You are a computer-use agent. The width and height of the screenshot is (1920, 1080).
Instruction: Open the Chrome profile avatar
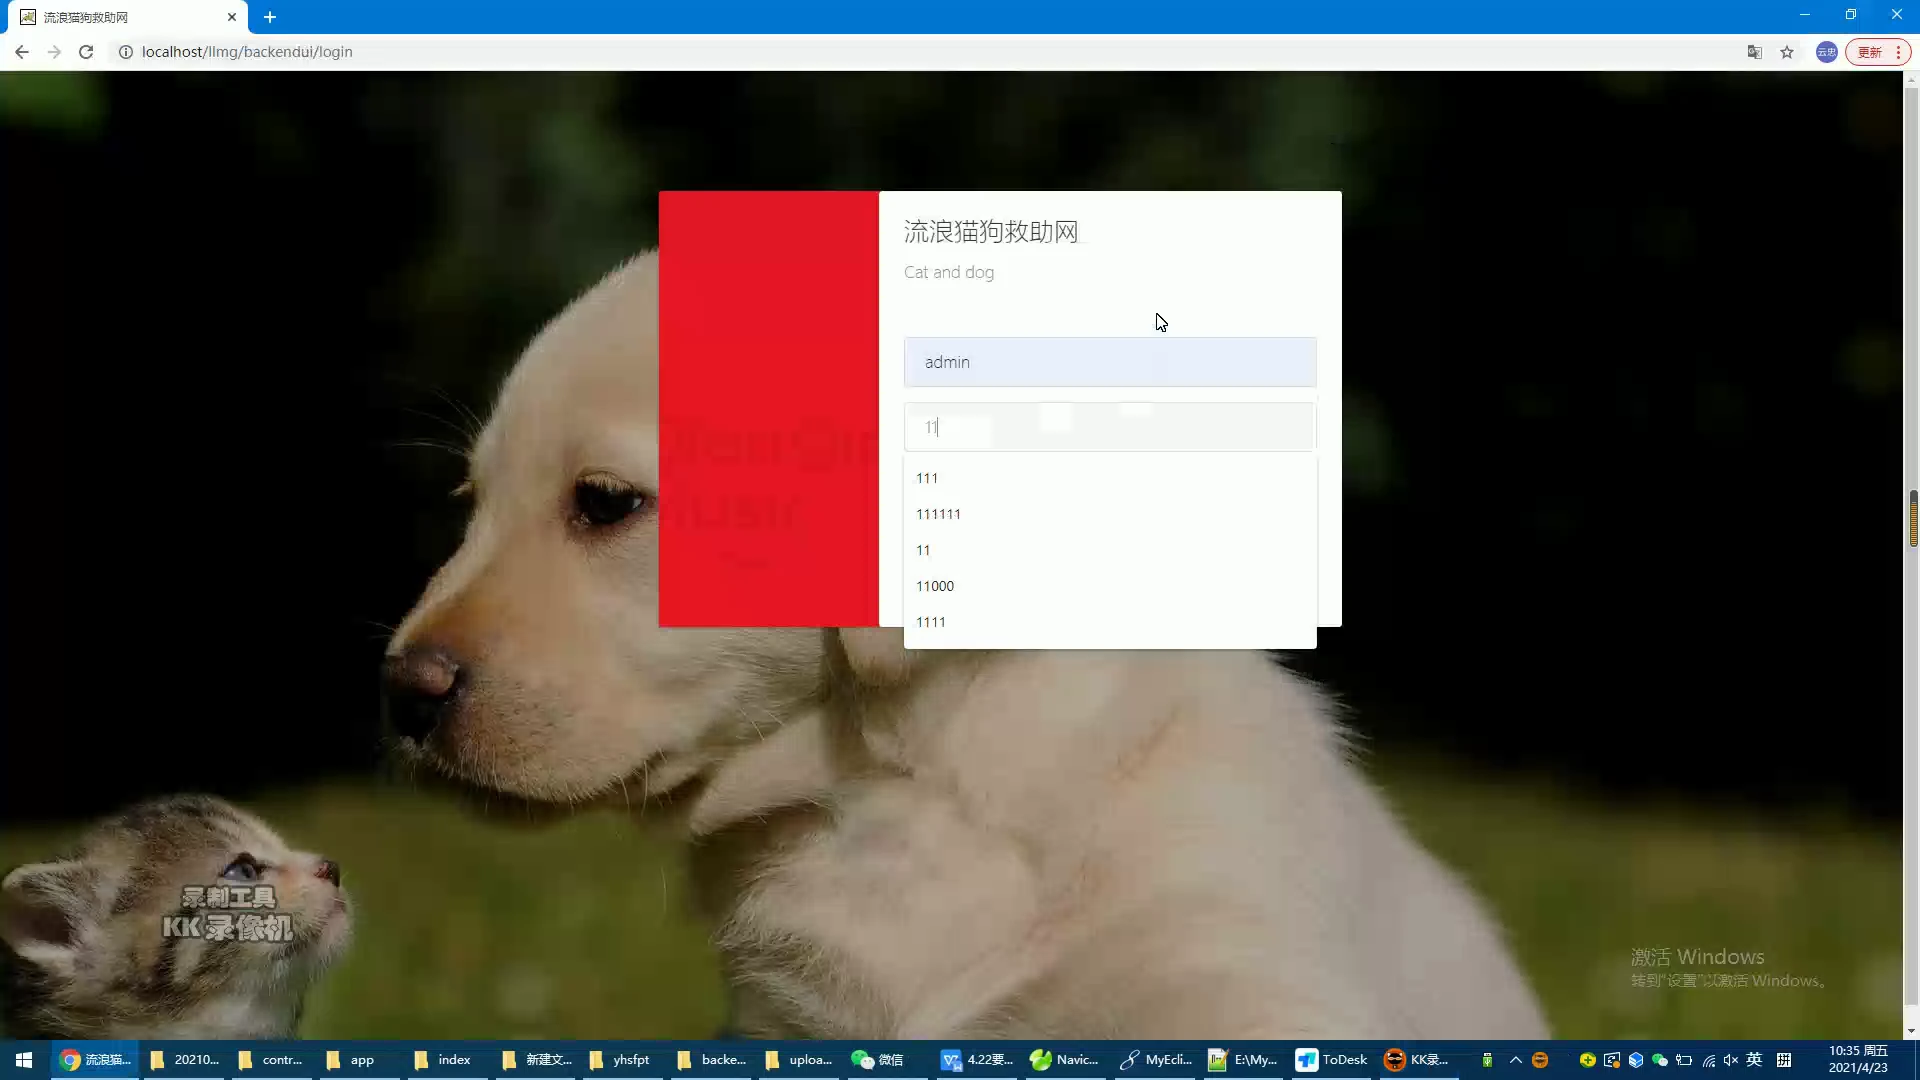[x=1826, y=52]
